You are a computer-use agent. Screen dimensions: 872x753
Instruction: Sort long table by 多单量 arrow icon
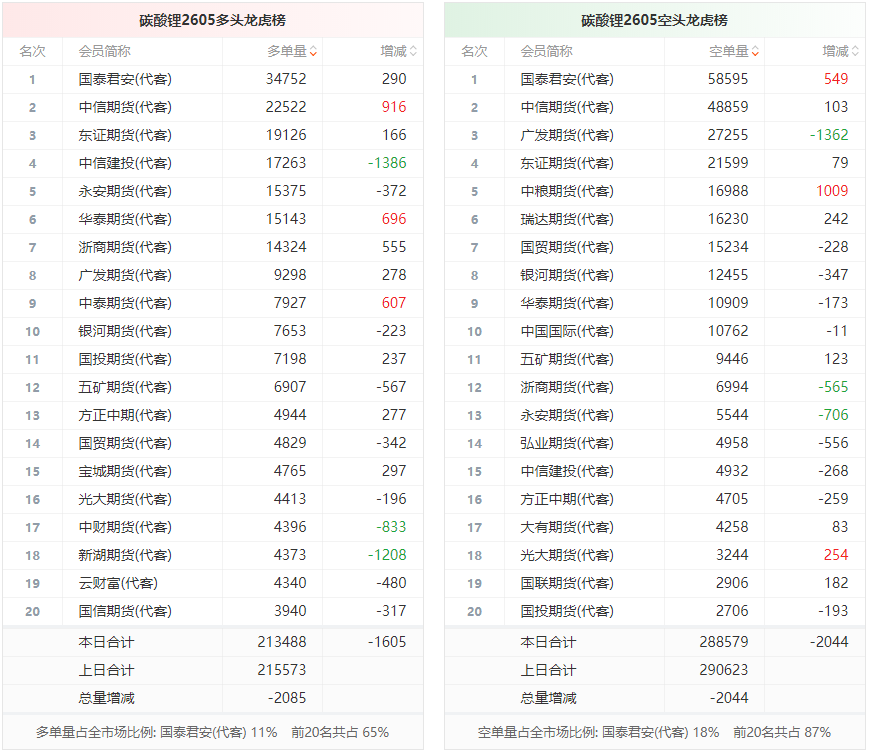coord(314,52)
